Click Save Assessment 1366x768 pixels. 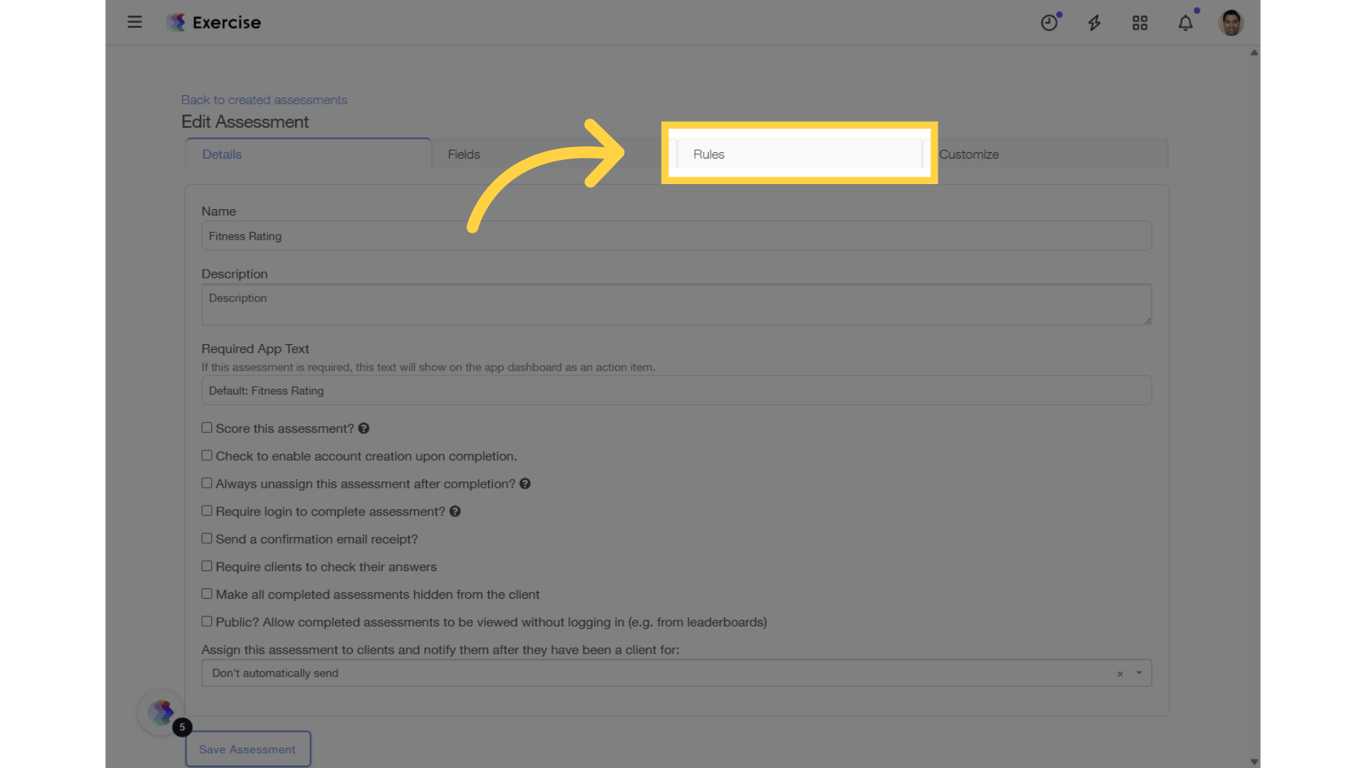pos(248,748)
